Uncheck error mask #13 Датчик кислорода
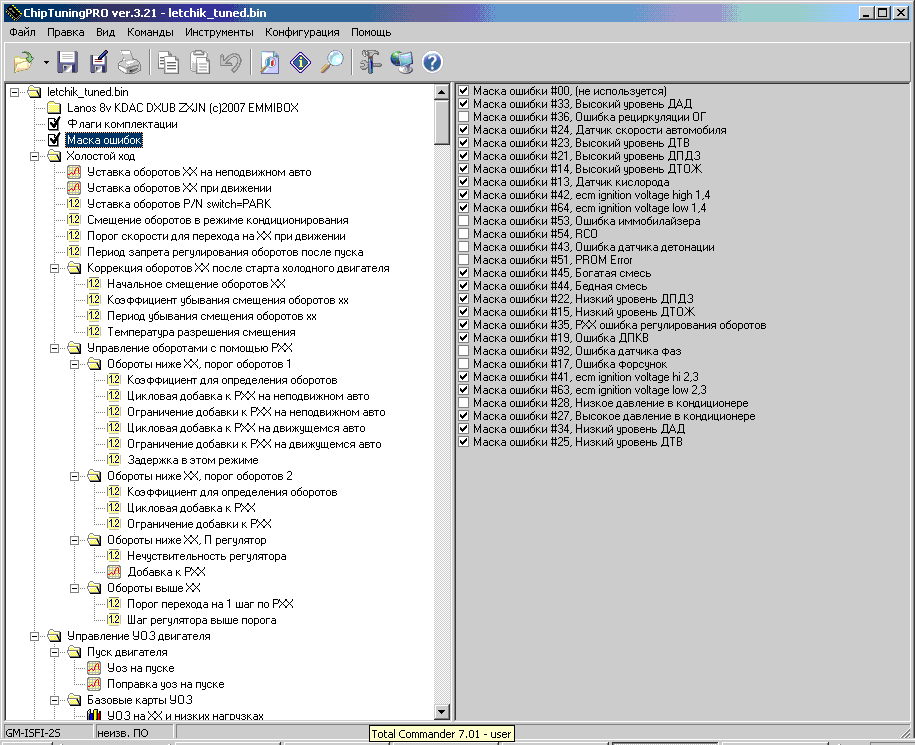The height and width of the screenshot is (745, 915). (x=464, y=182)
